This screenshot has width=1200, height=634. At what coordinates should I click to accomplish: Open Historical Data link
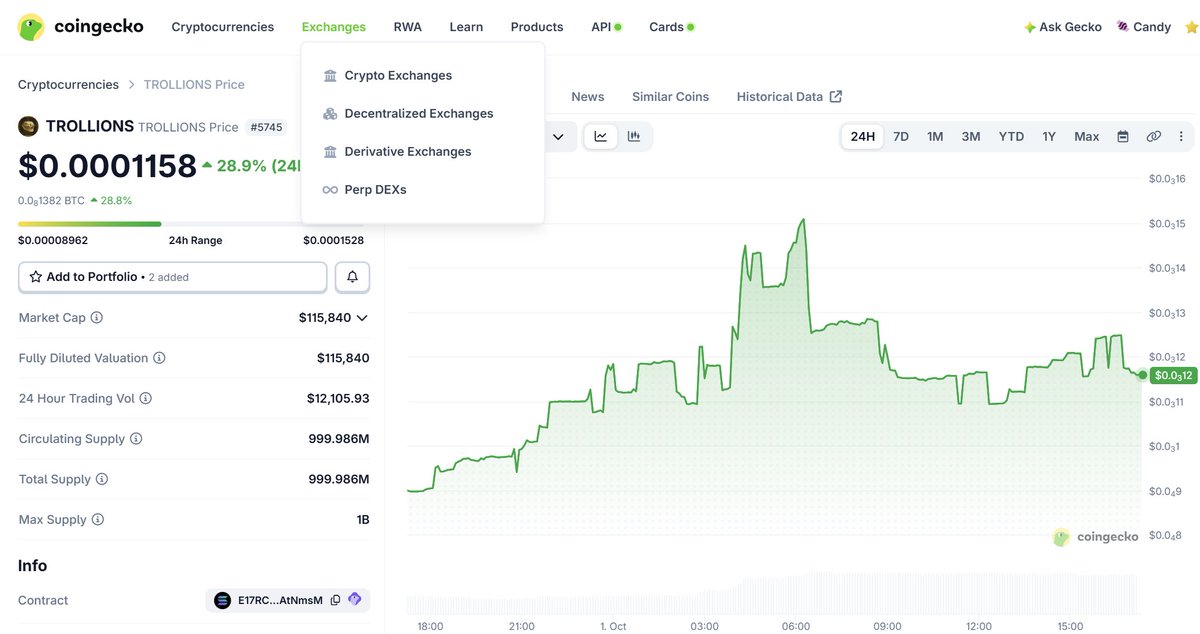(789, 97)
